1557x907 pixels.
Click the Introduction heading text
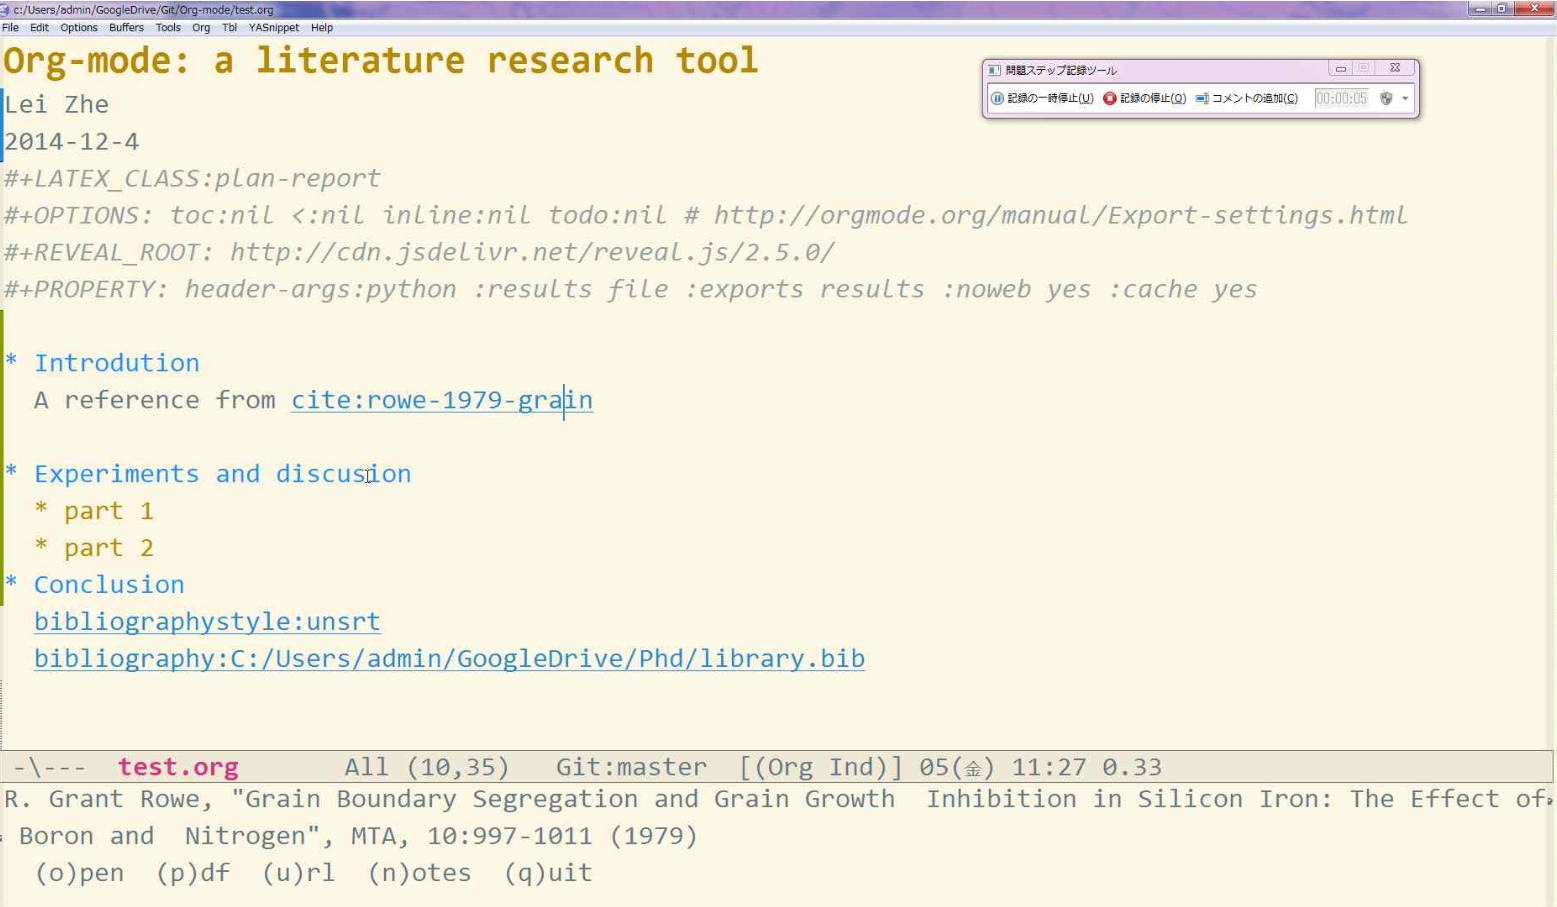click(117, 363)
